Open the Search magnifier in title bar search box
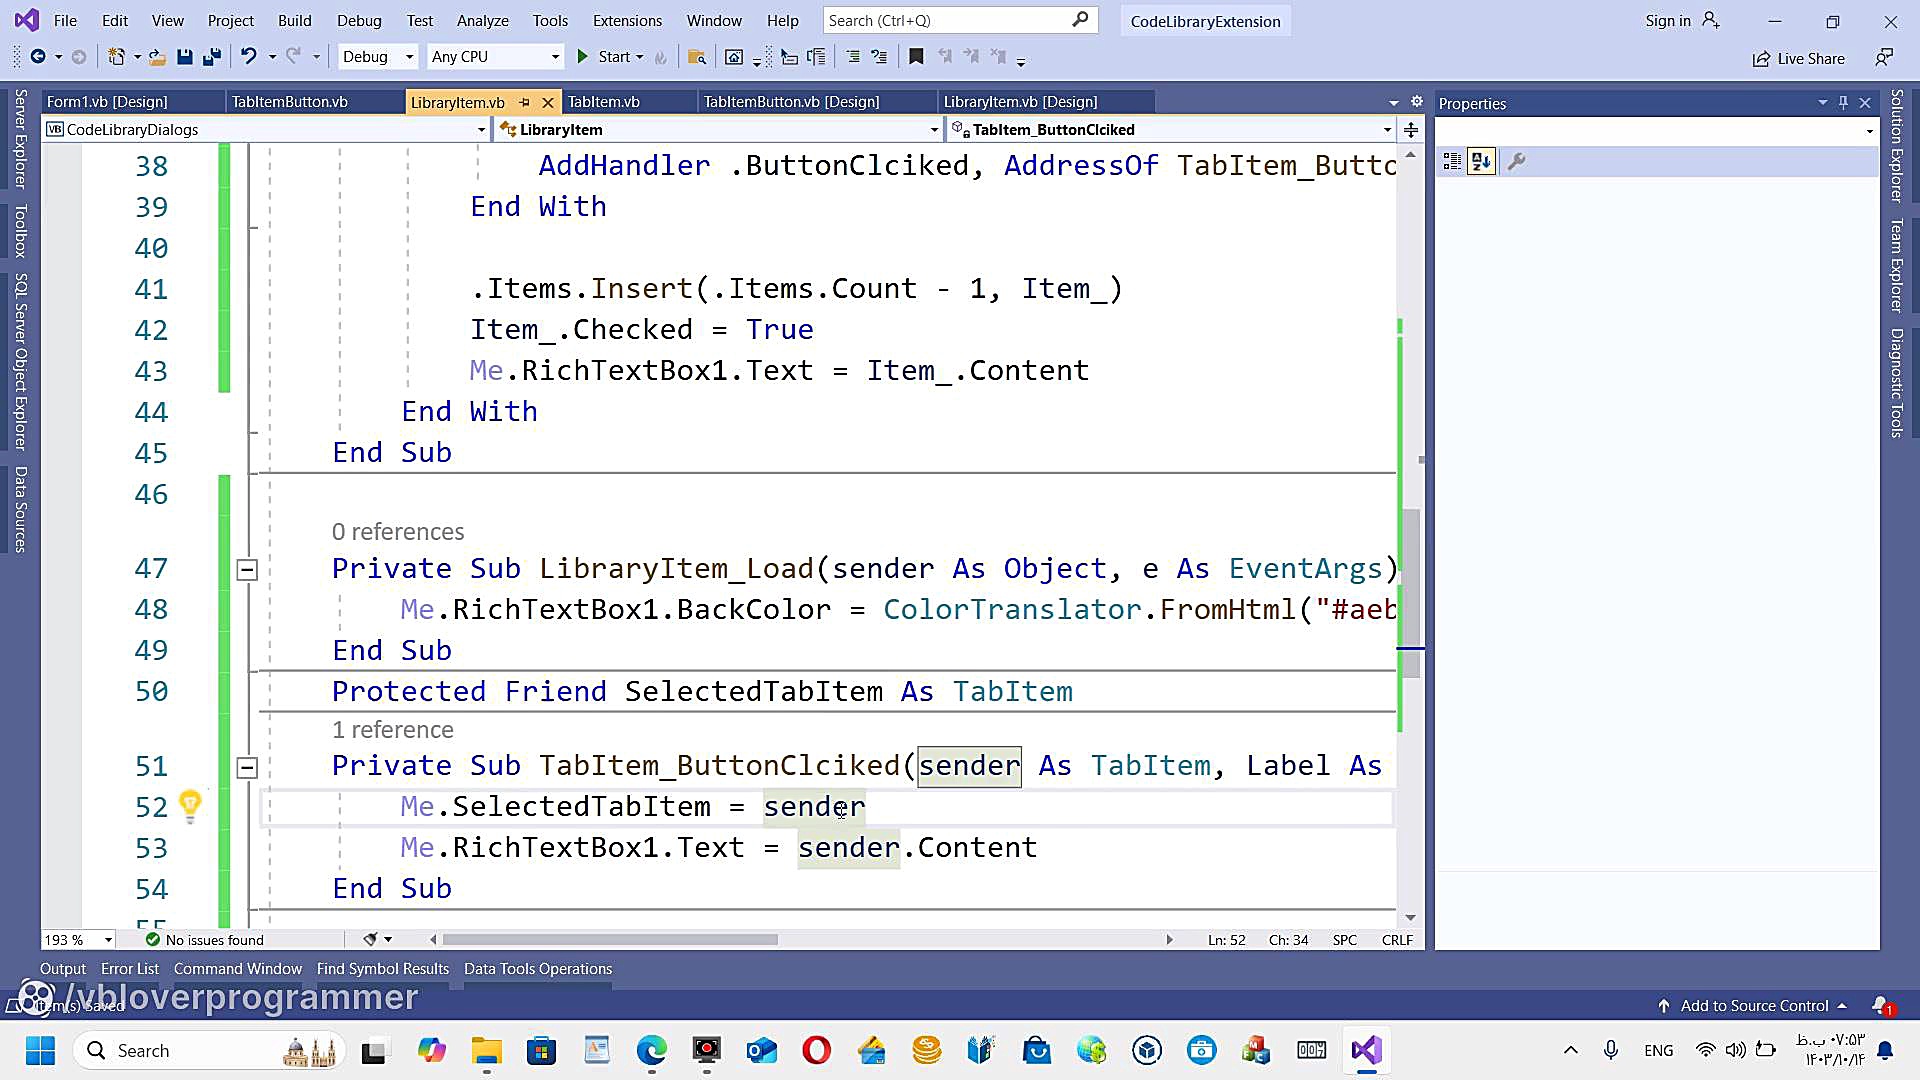The image size is (1920, 1080). coord(1080,20)
